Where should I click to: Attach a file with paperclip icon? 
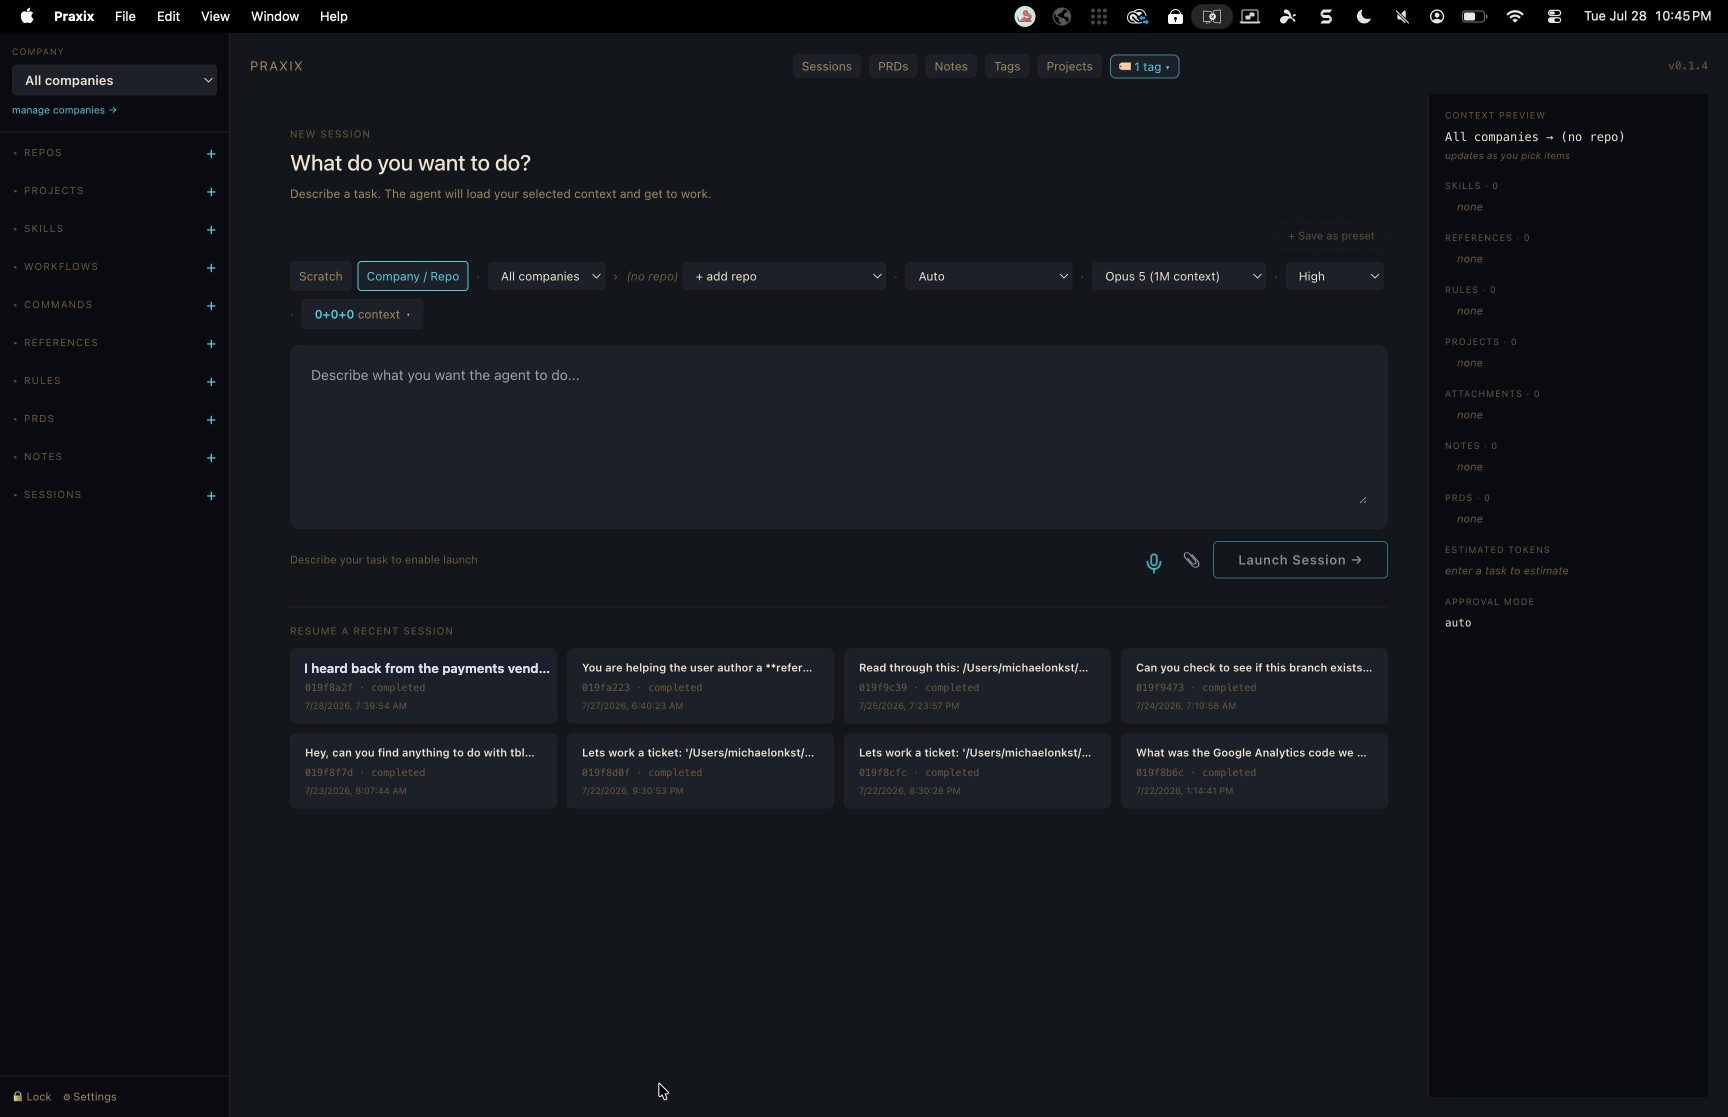point(1191,560)
